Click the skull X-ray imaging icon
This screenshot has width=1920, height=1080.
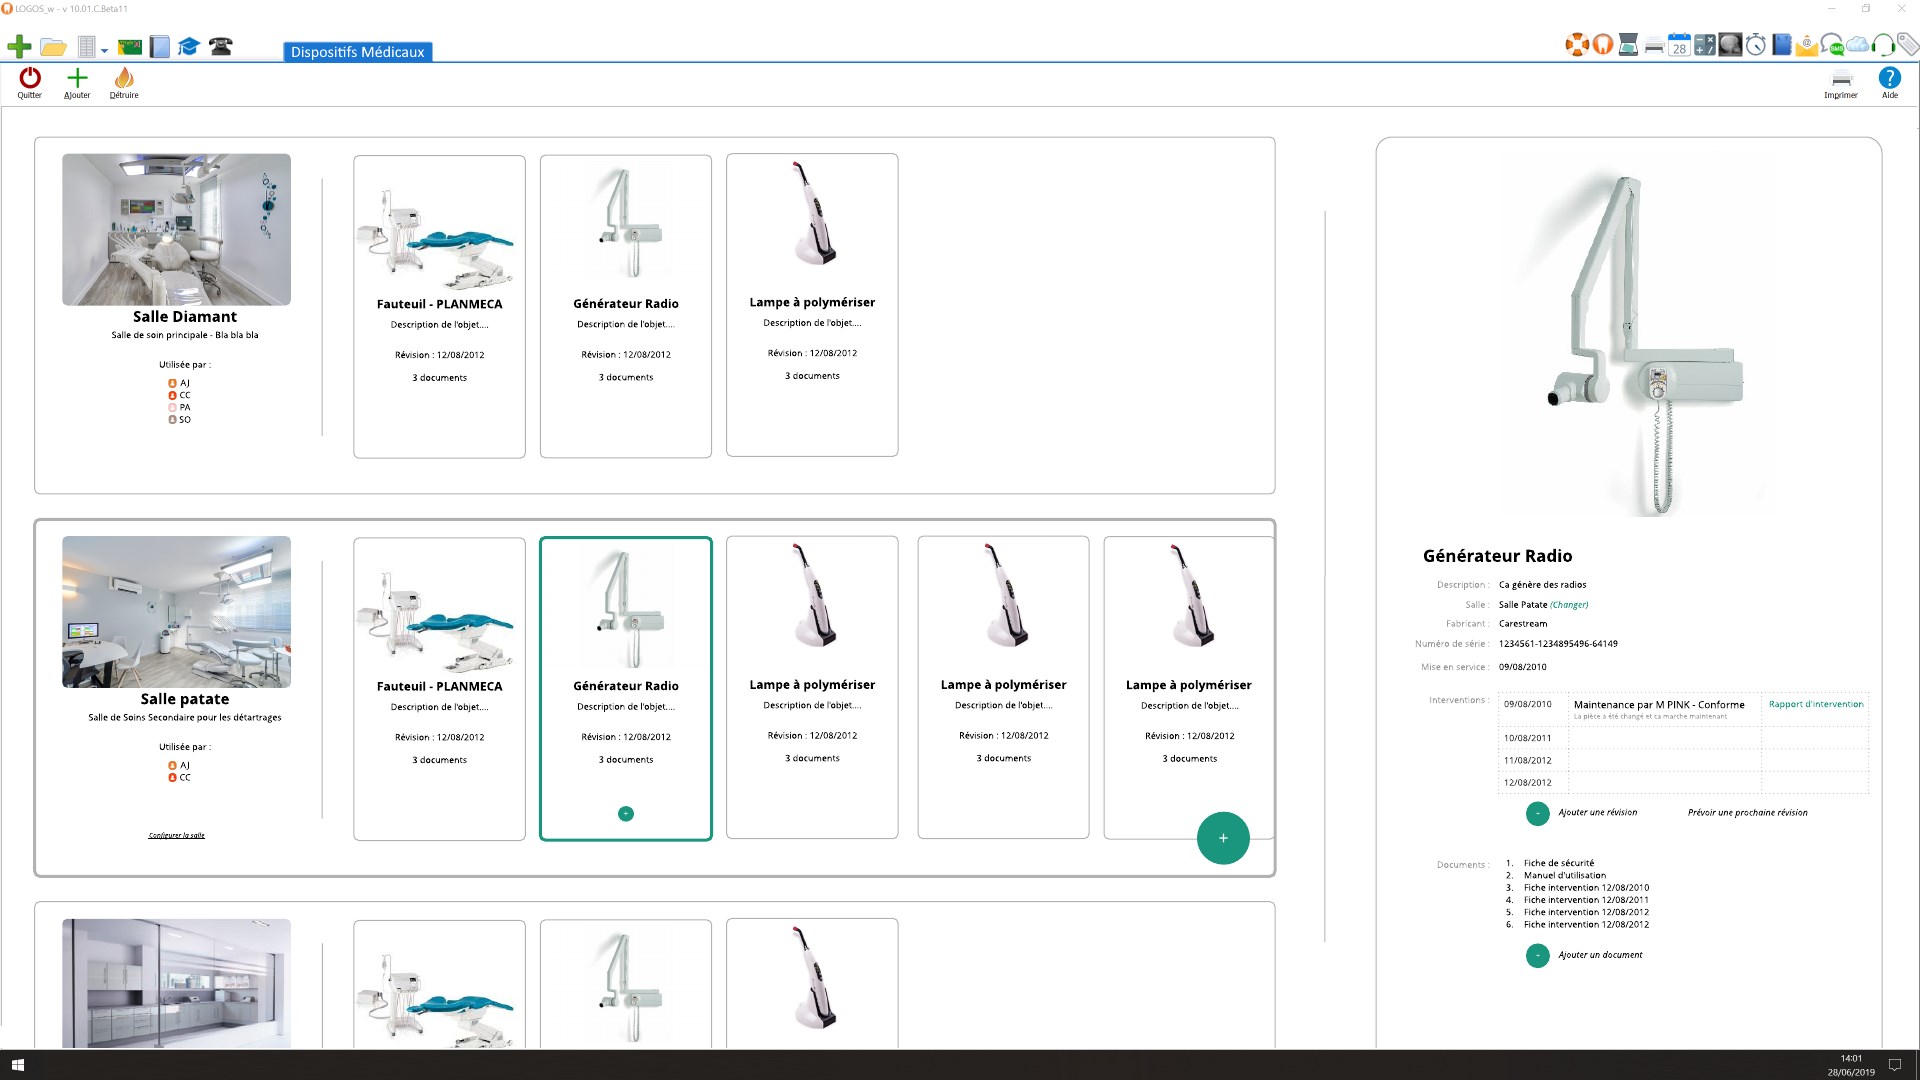[x=1730, y=45]
